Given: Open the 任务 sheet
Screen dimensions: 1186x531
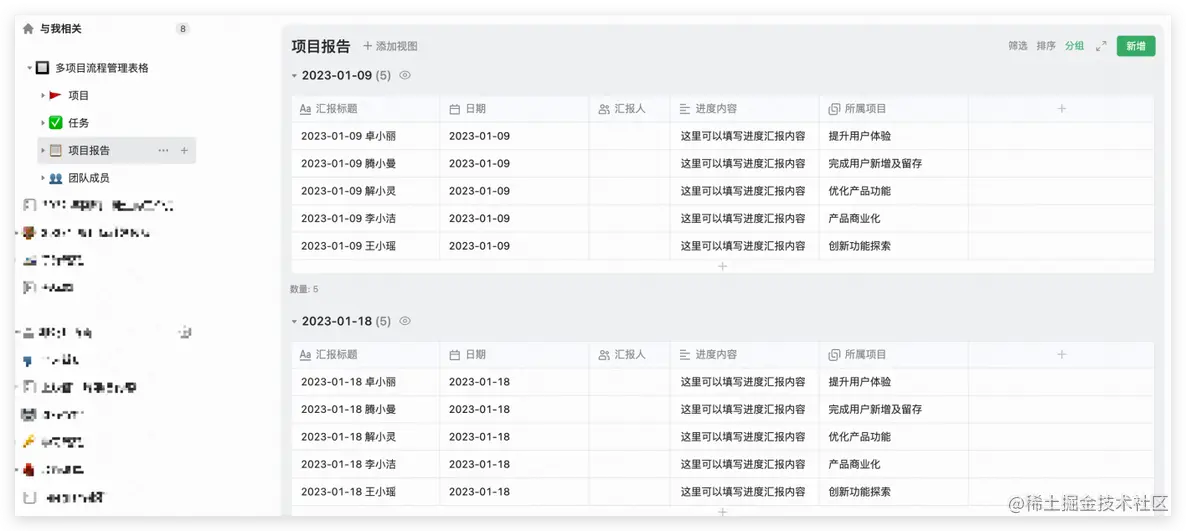Looking at the screenshot, I should click(79, 123).
